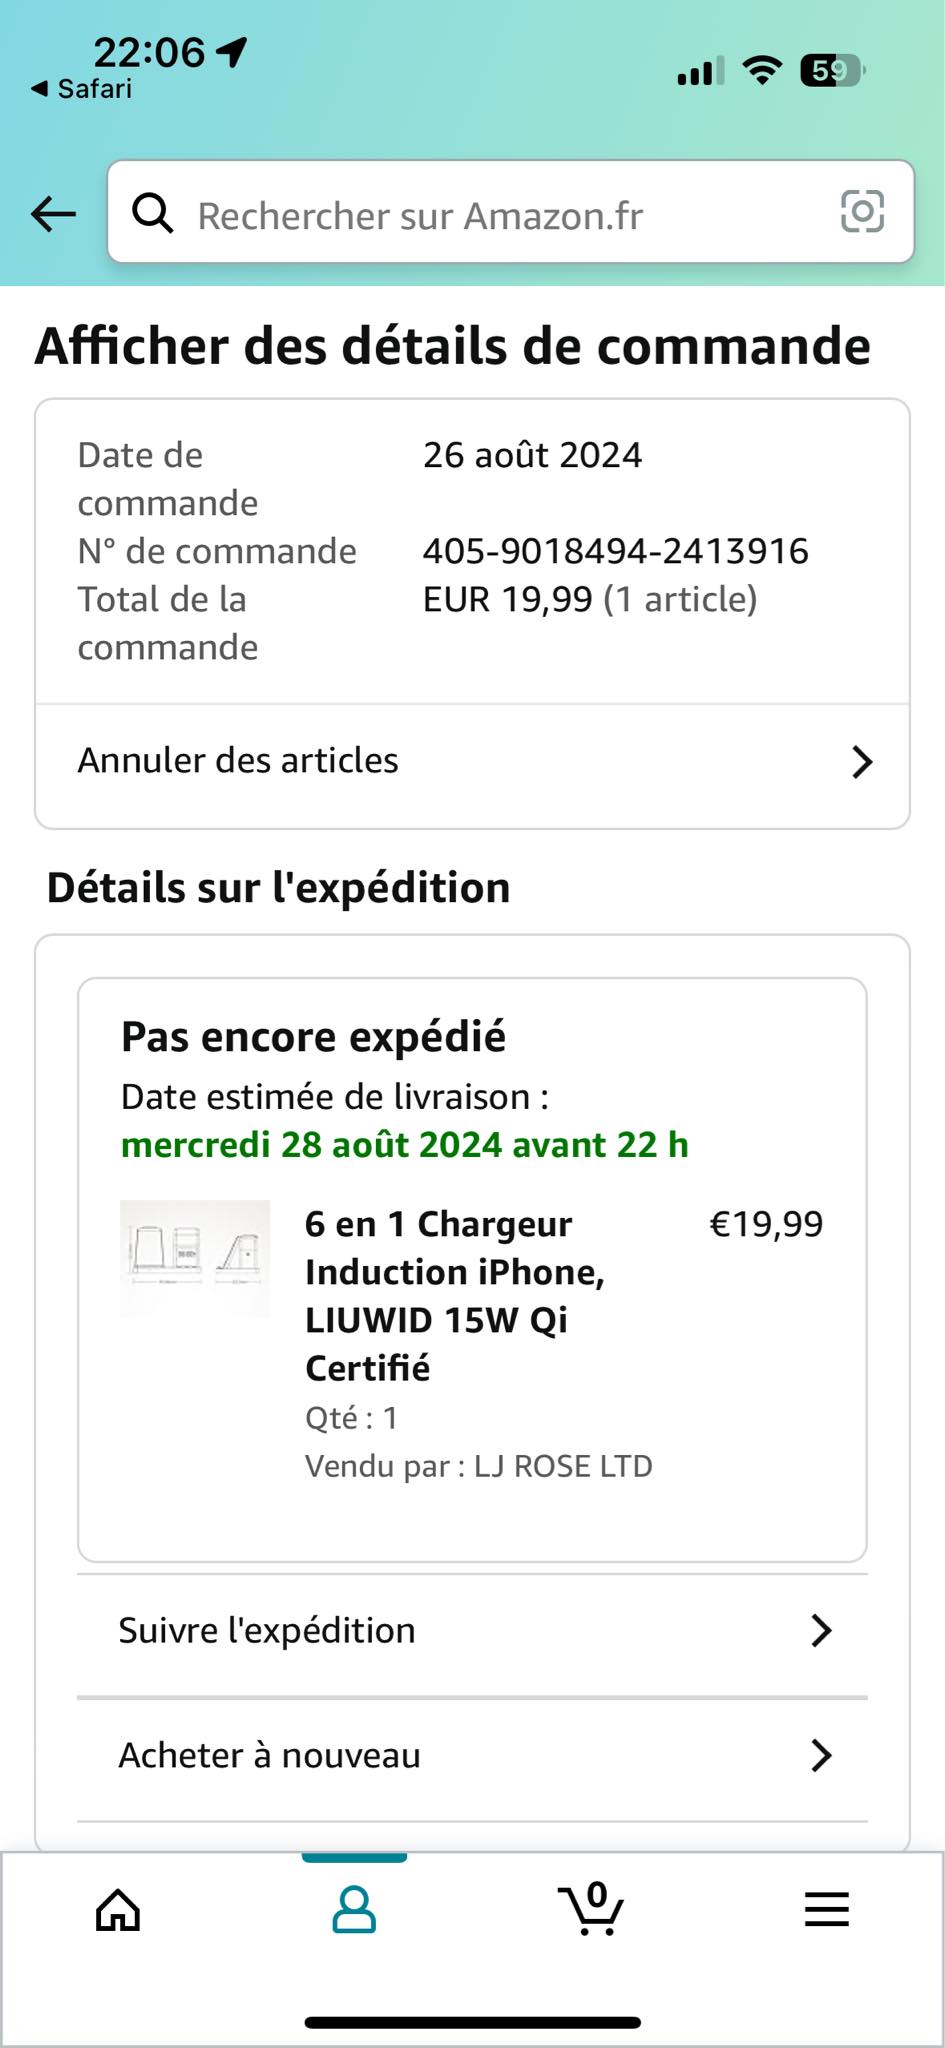Tap the battery indicator in status bar
The width and height of the screenshot is (945, 2048).
[x=831, y=71]
